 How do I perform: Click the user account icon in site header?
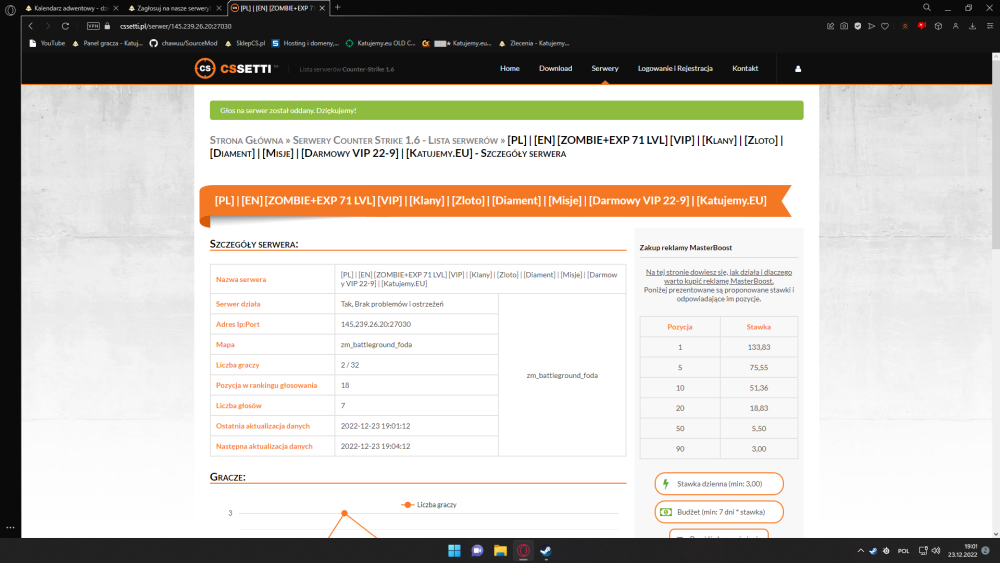(798, 69)
